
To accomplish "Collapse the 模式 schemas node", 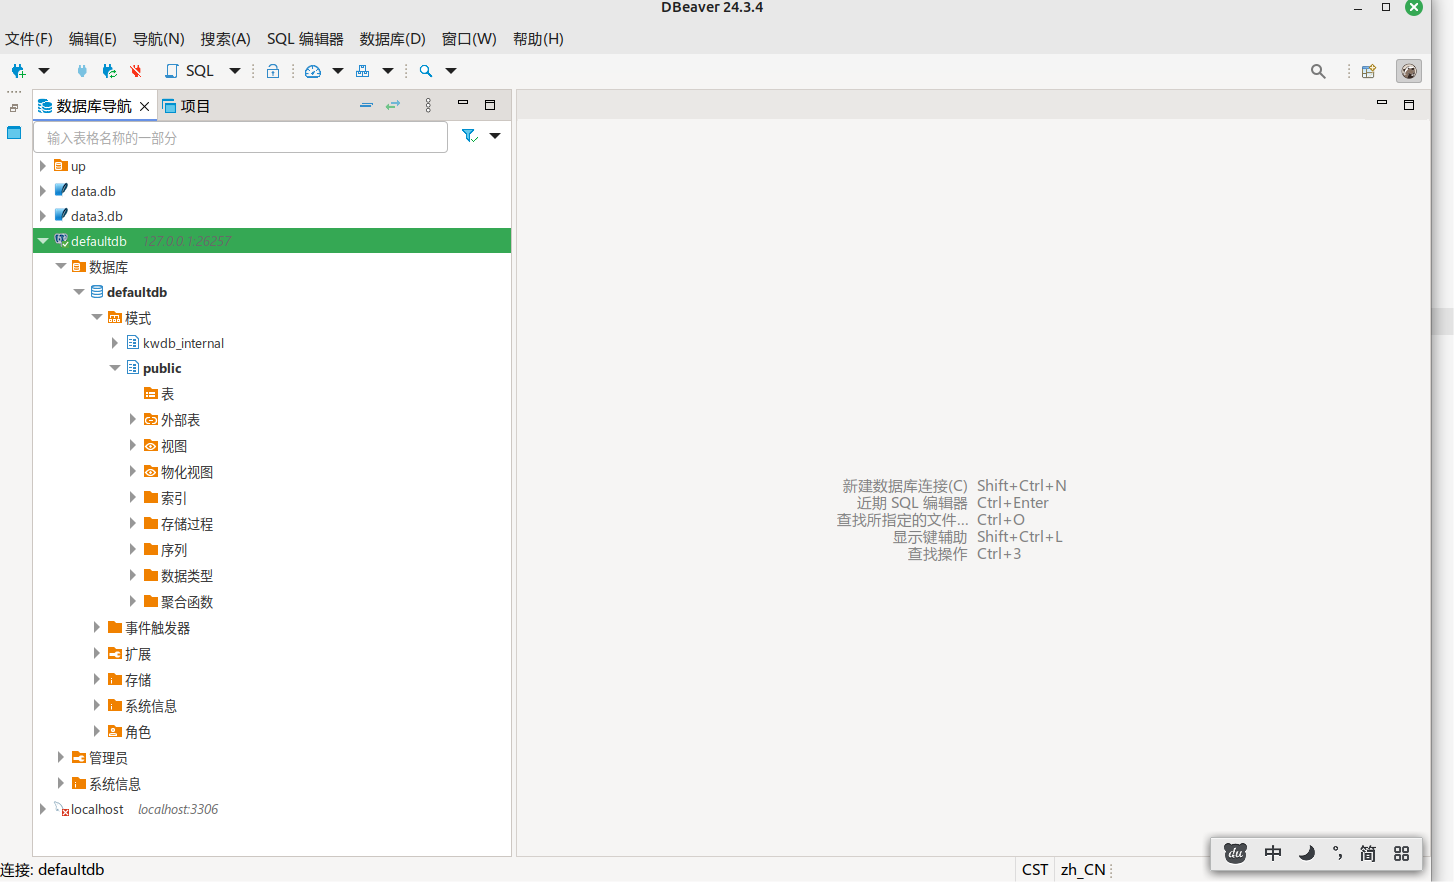I will pyautogui.click(x=97, y=317).
